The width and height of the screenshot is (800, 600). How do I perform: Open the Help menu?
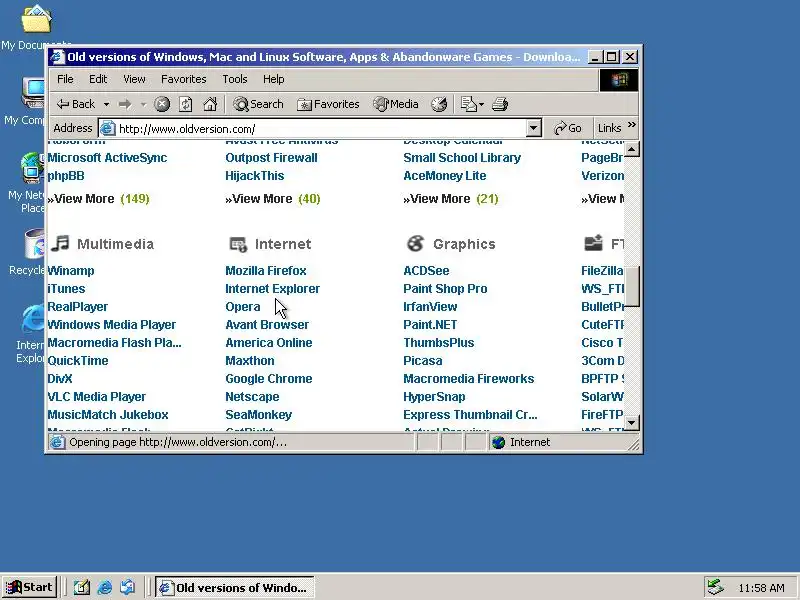click(273, 79)
